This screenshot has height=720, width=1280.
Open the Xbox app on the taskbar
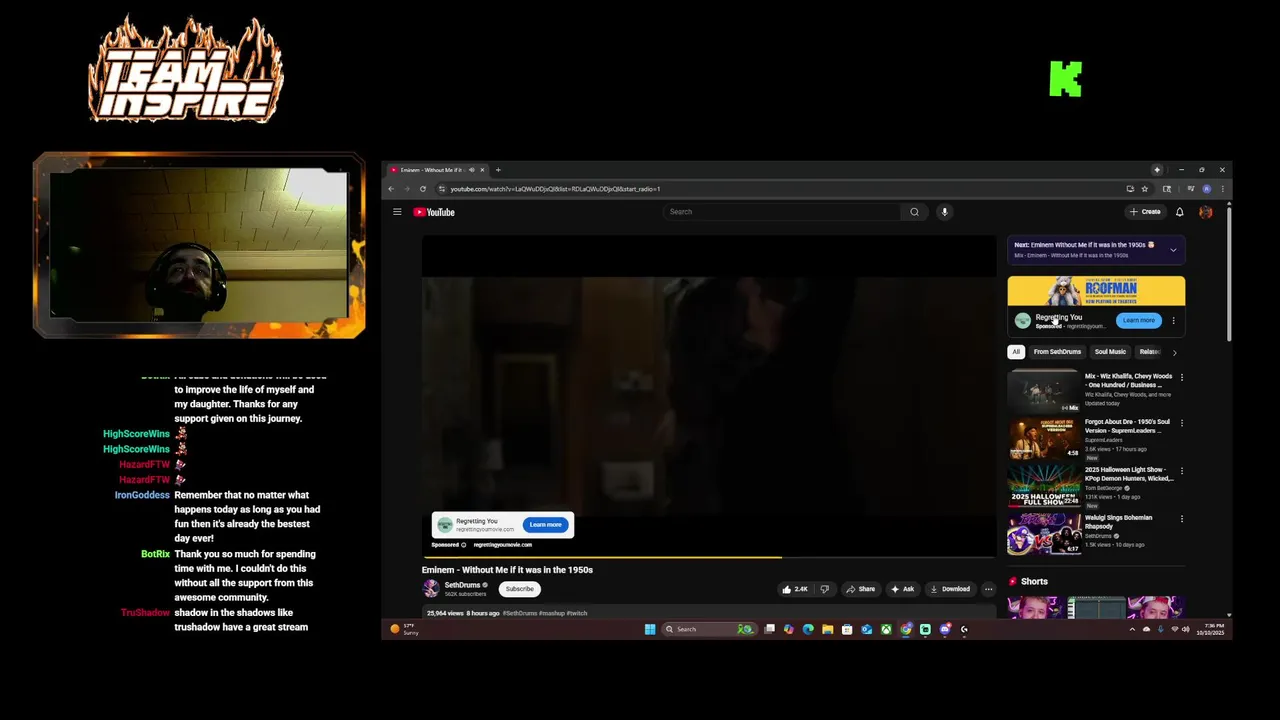(x=886, y=629)
